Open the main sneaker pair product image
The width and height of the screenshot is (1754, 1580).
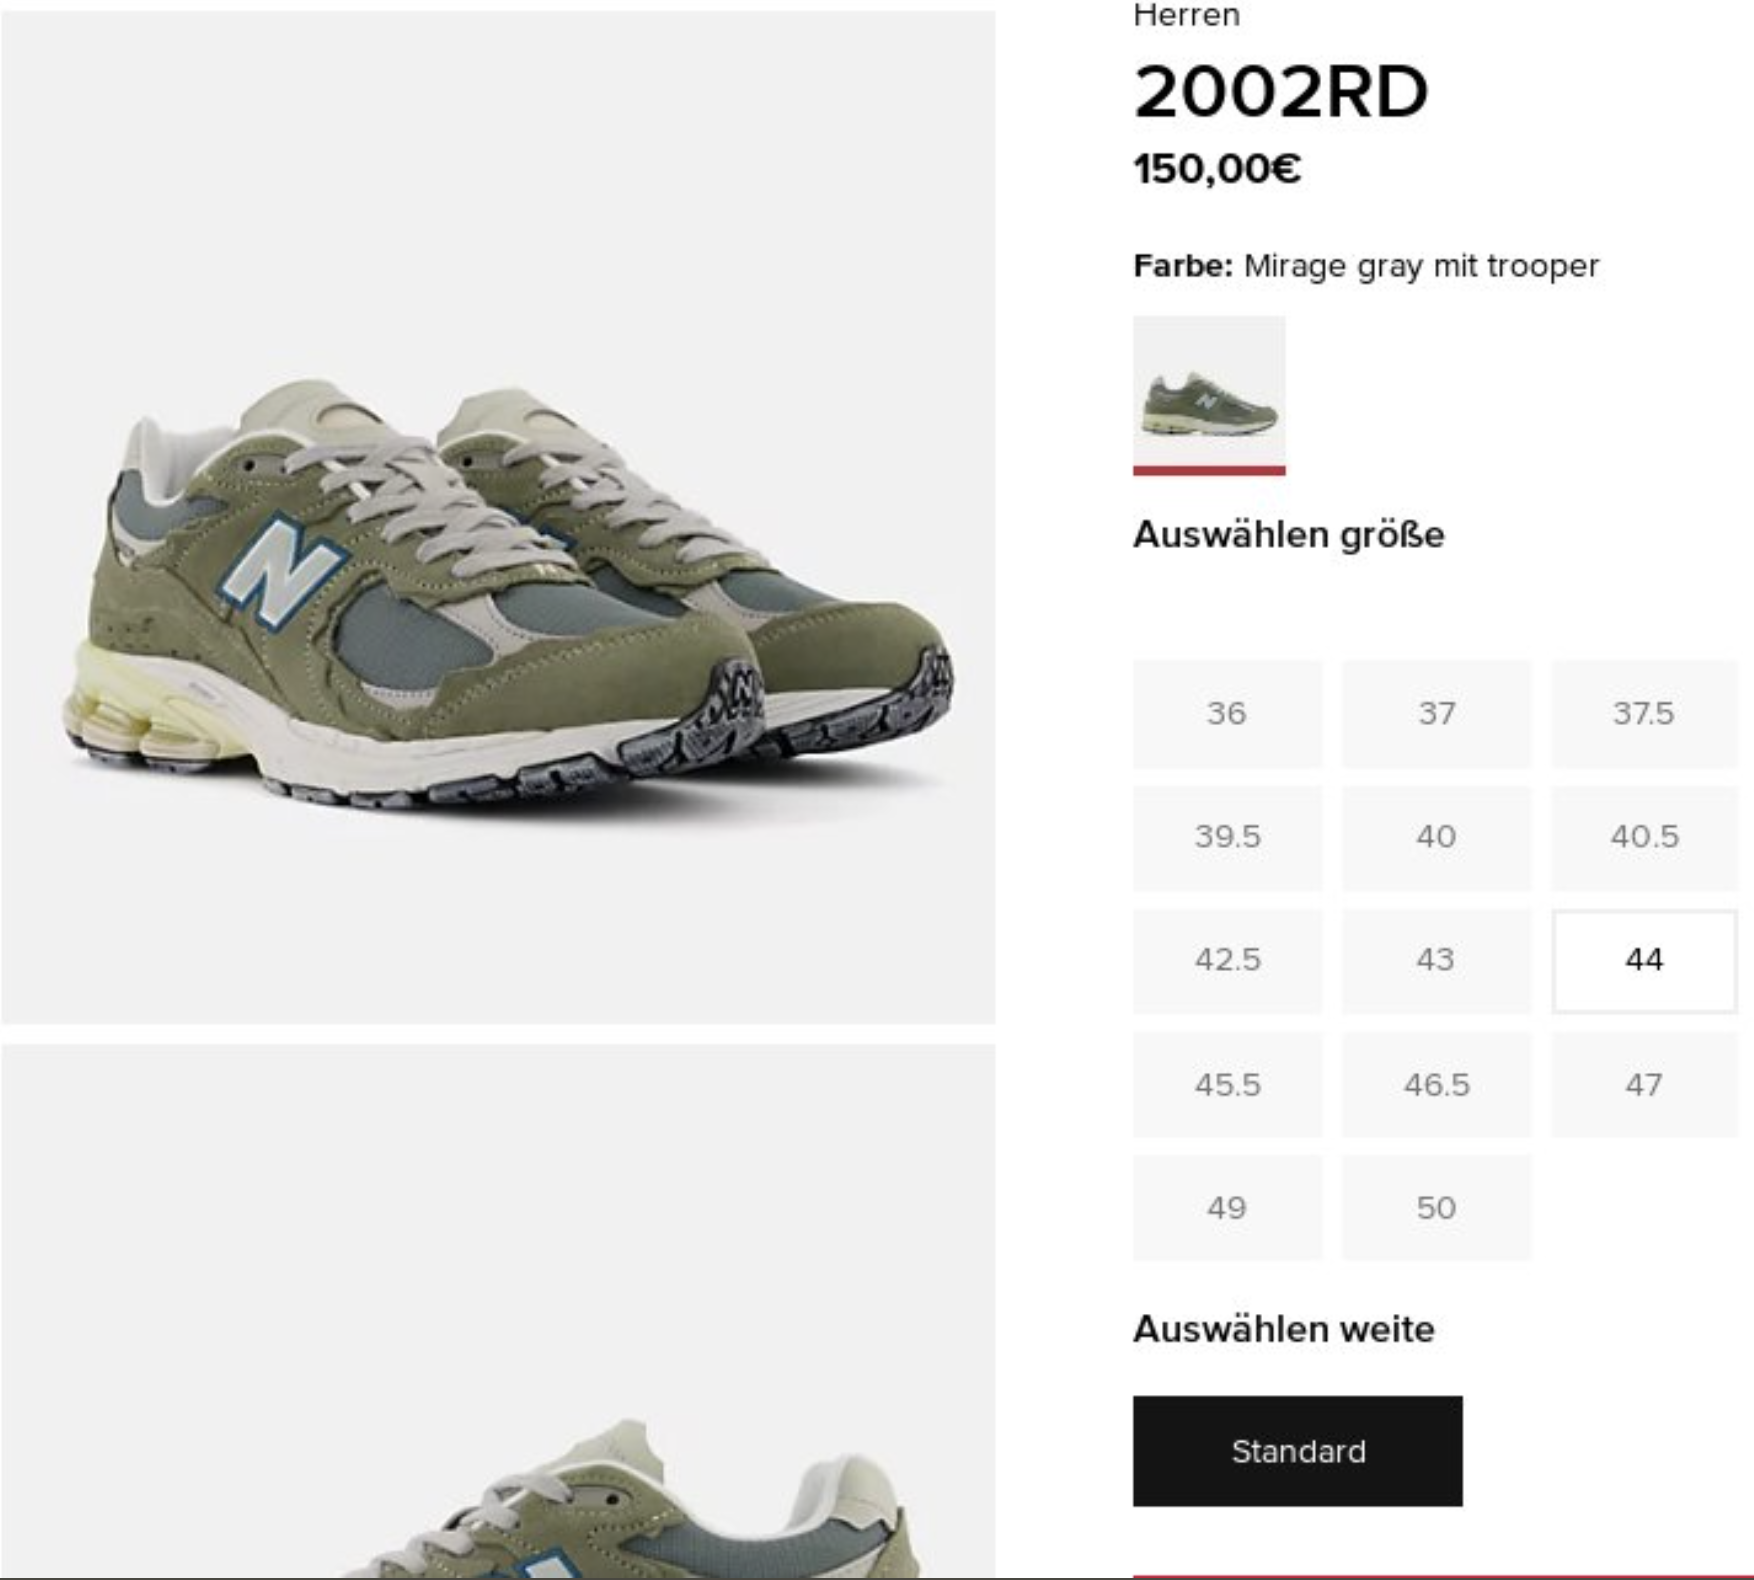[498, 517]
